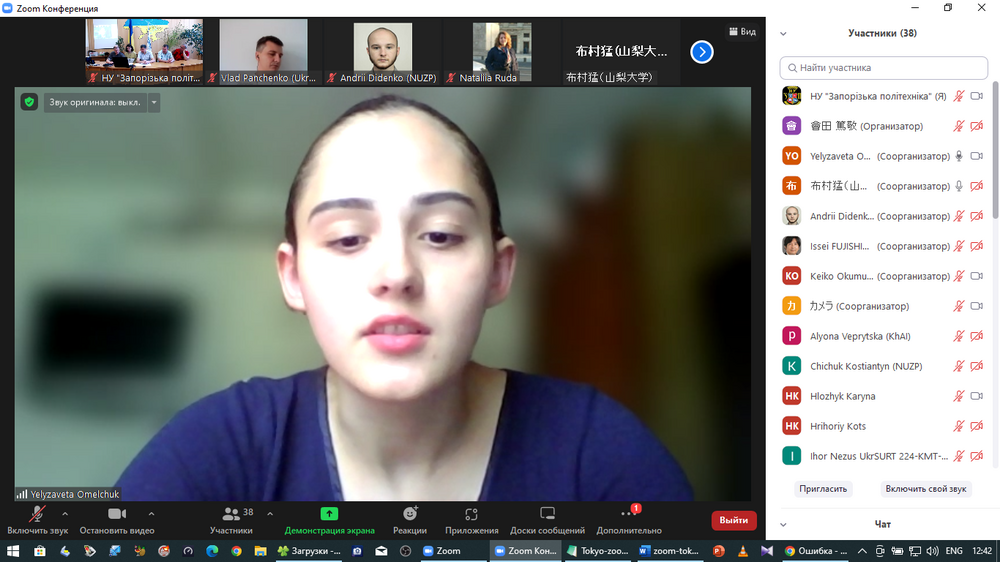Click the green Share Screen (Демонстрация экрана) icon

329,513
